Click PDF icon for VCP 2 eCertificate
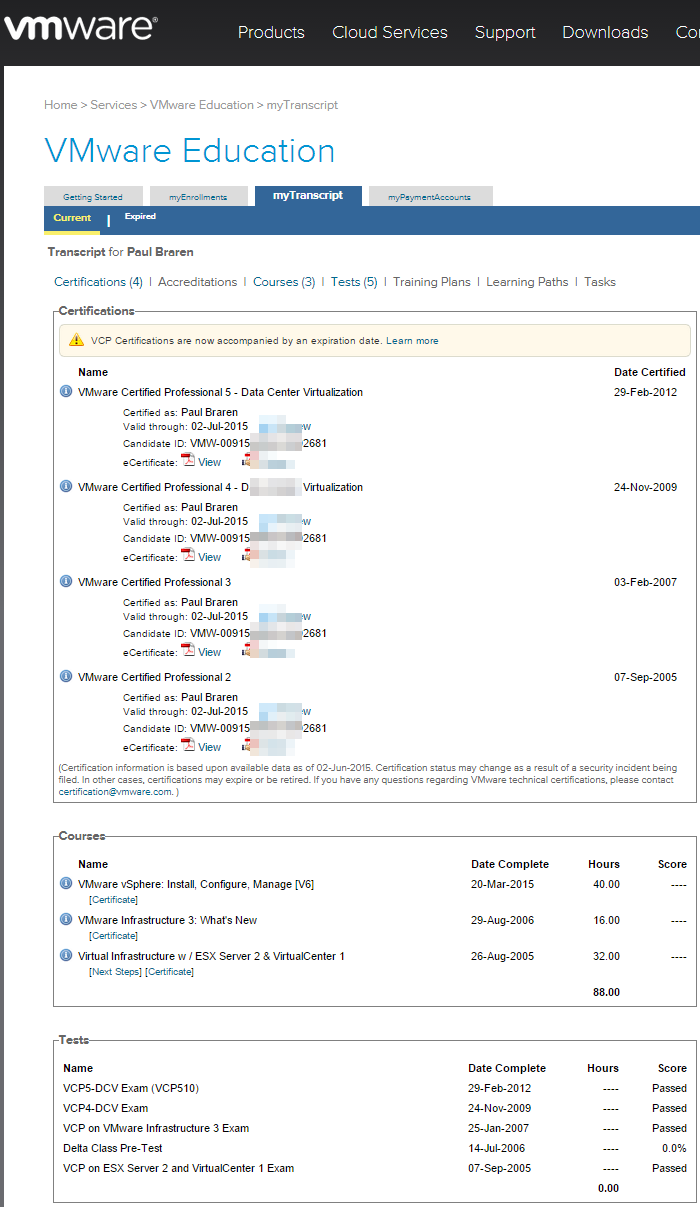700x1207 pixels. point(188,745)
